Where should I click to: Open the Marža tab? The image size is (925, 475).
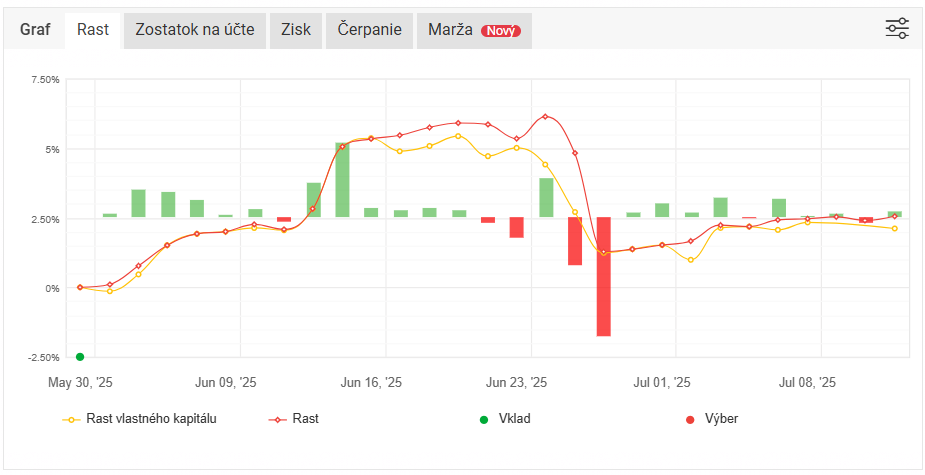coord(473,30)
